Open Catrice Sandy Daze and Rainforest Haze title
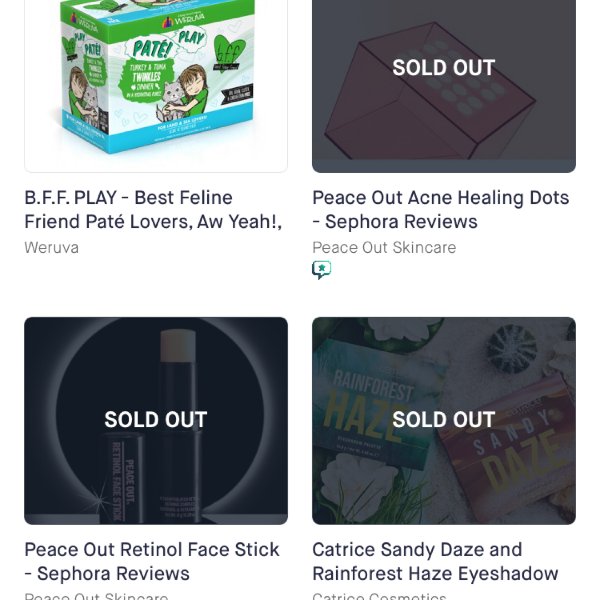Screen dimensions: 600x600 click(x=435, y=561)
